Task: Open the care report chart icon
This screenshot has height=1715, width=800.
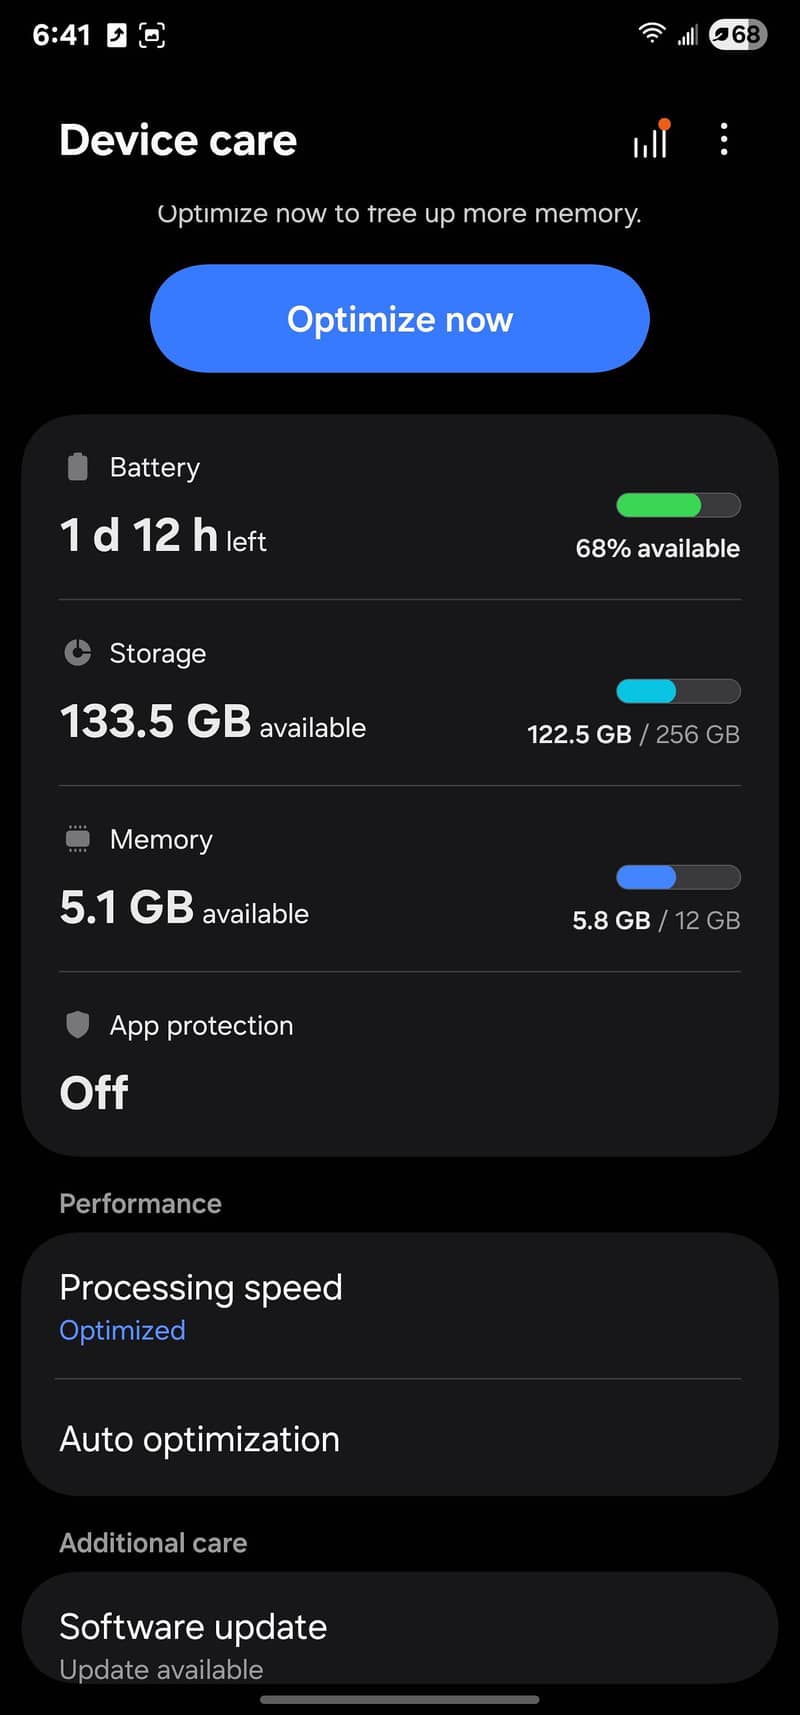Action: pos(651,140)
